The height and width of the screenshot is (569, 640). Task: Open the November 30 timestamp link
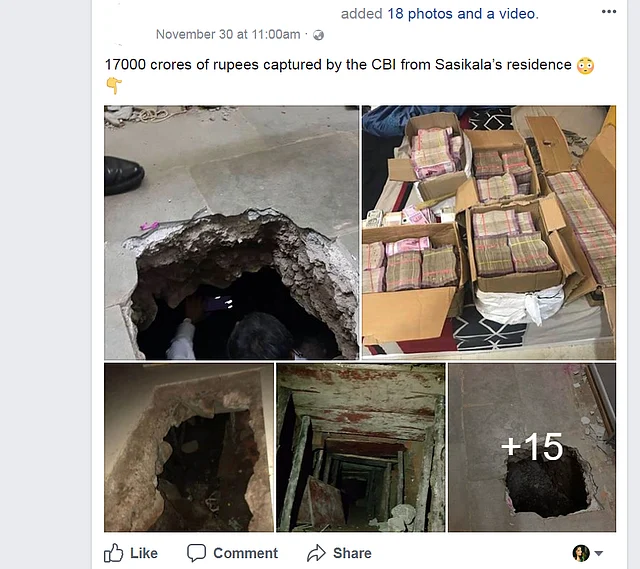[228, 34]
